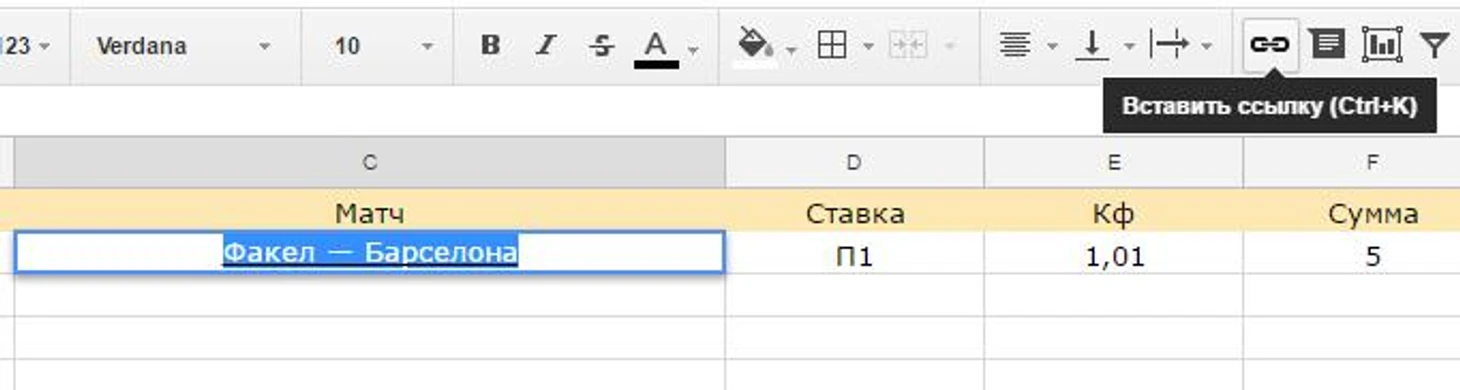1460x390 pixels.
Task: Click the insert link icon
Action: 1270,45
